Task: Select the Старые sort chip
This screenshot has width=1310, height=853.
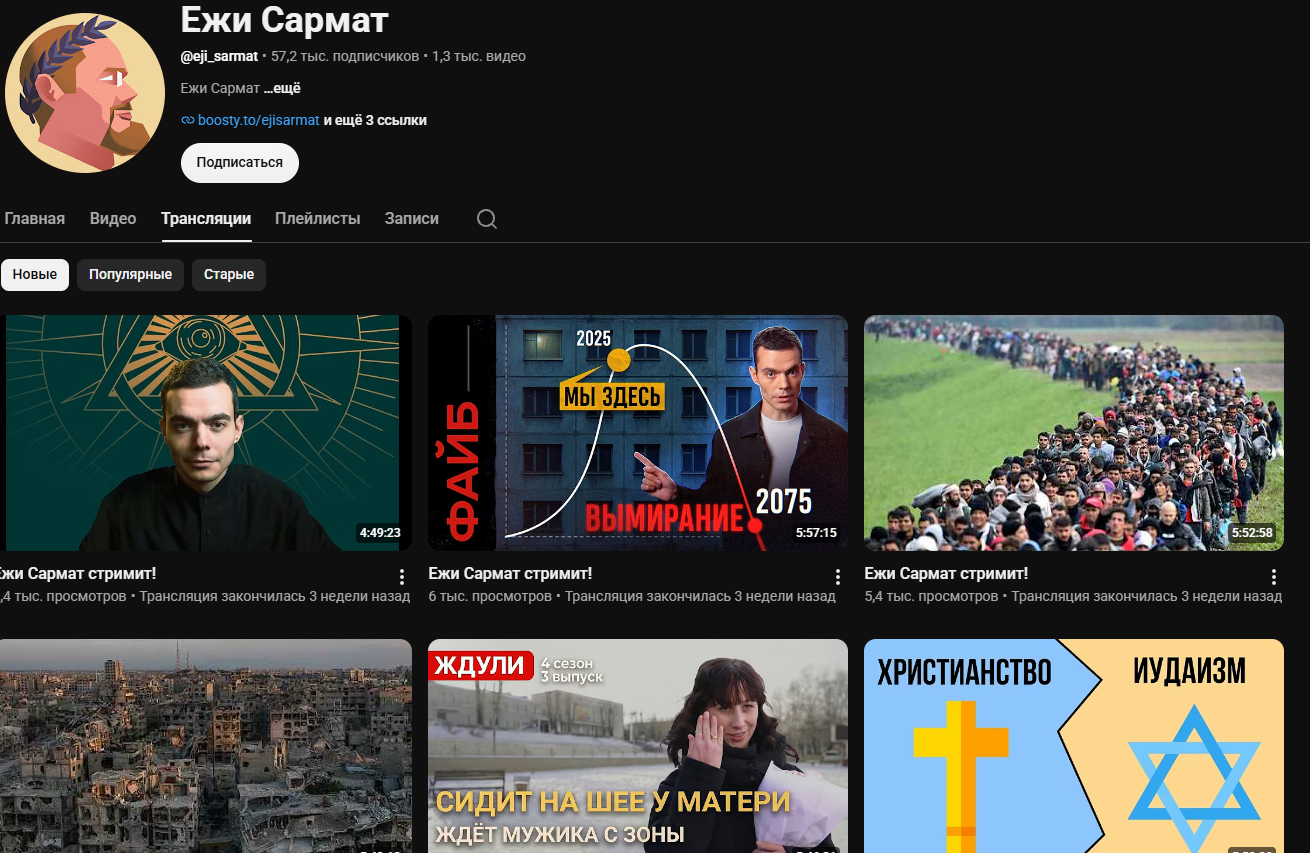Action: point(229,274)
